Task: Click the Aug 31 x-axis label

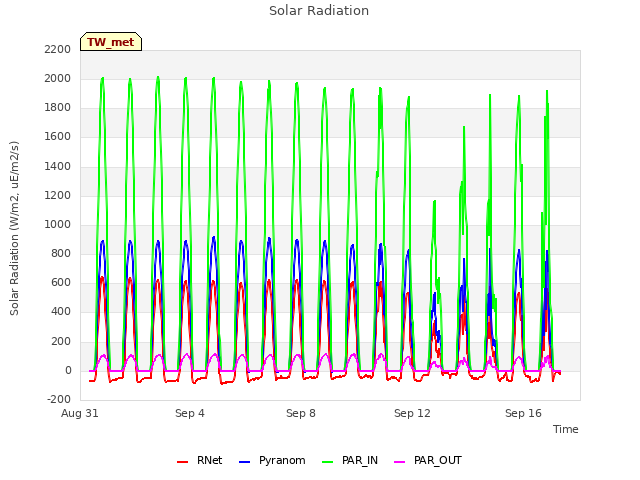Action: pyautogui.click(x=80, y=413)
